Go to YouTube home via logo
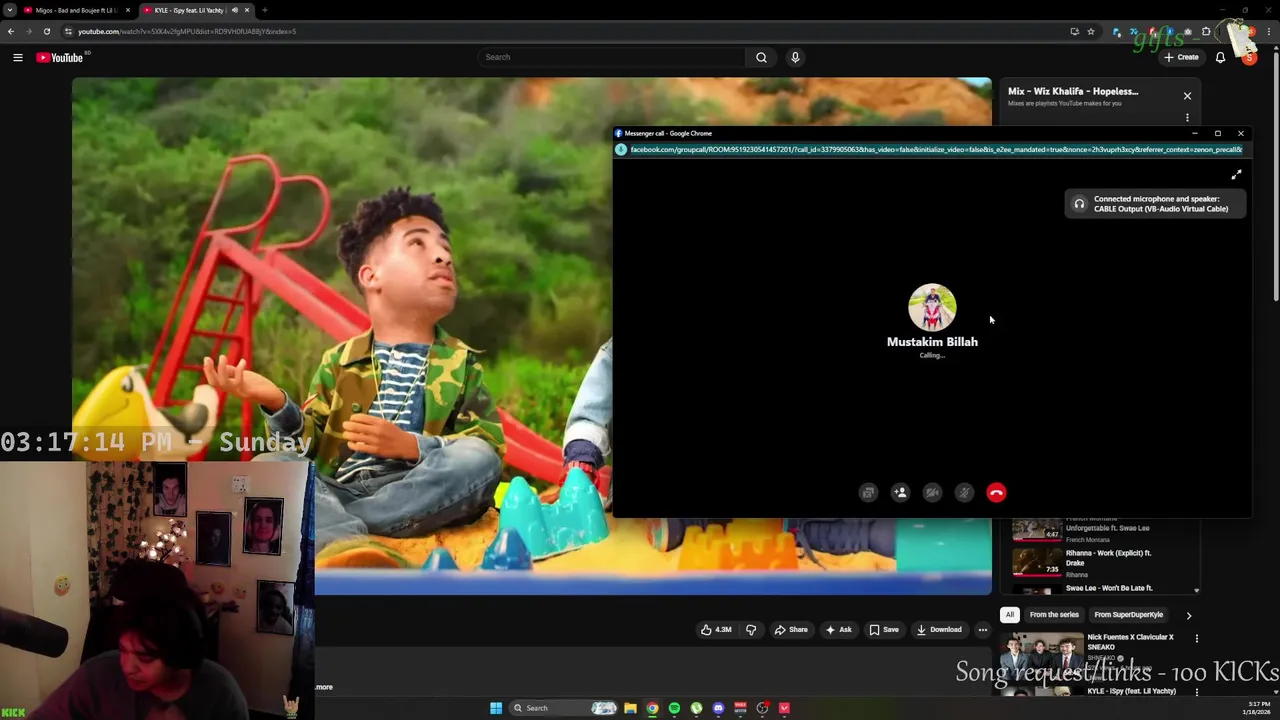 click(x=61, y=57)
